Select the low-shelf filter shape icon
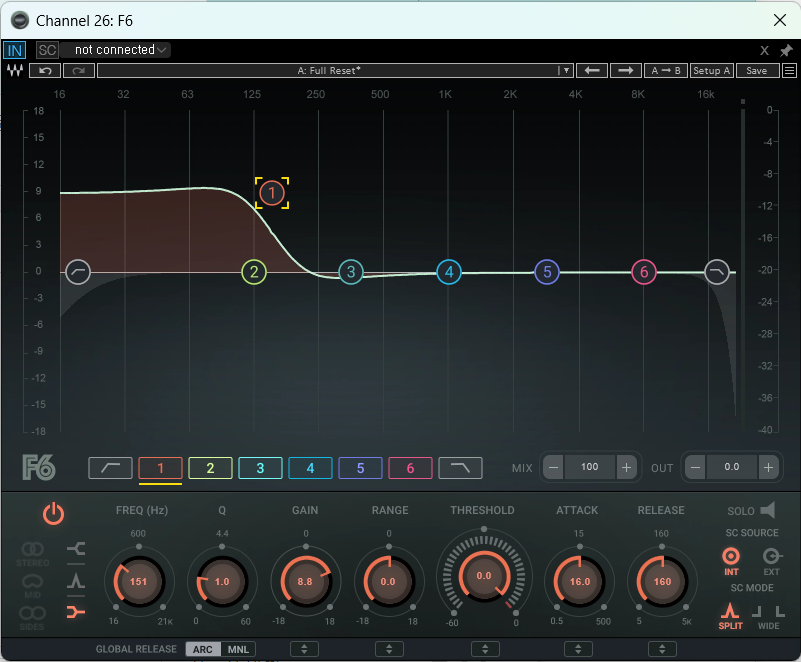801x662 pixels. click(x=74, y=612)
